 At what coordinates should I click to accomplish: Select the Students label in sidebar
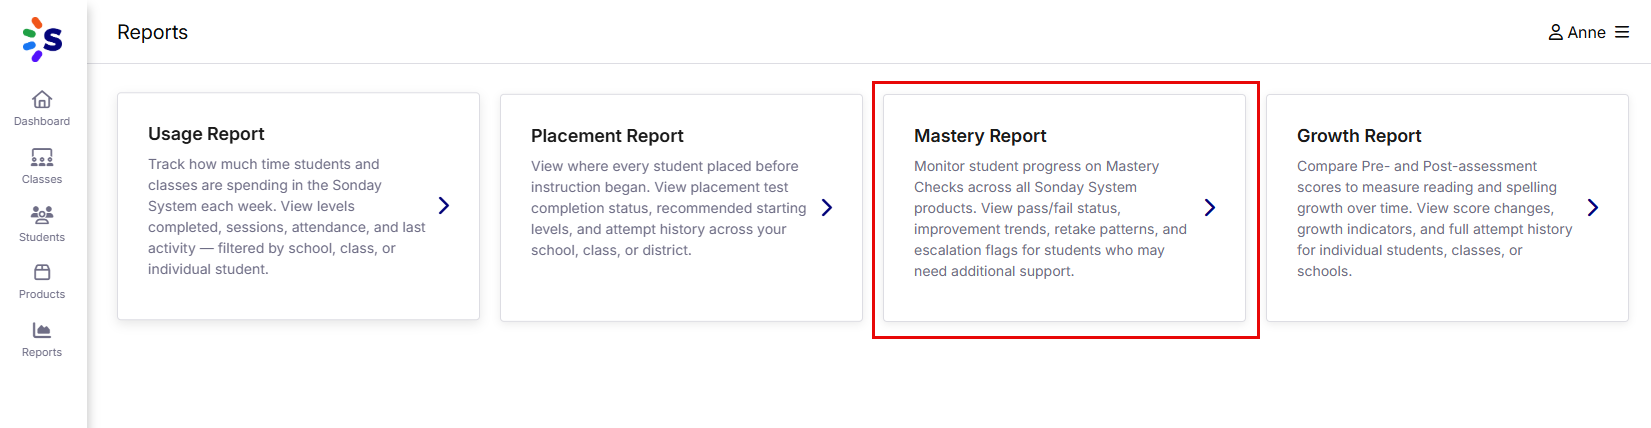point(42,237)
